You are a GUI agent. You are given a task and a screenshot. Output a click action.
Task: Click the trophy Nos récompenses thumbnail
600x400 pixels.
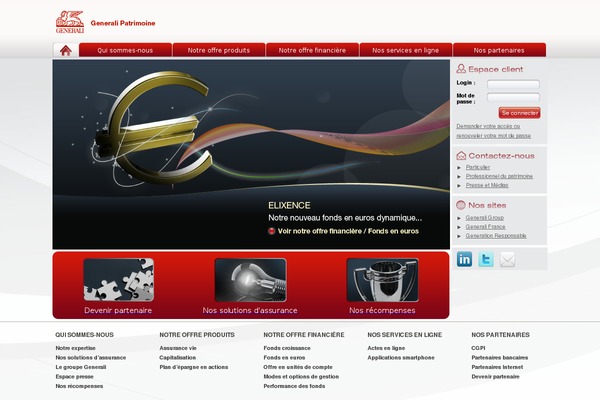(382, 280)
